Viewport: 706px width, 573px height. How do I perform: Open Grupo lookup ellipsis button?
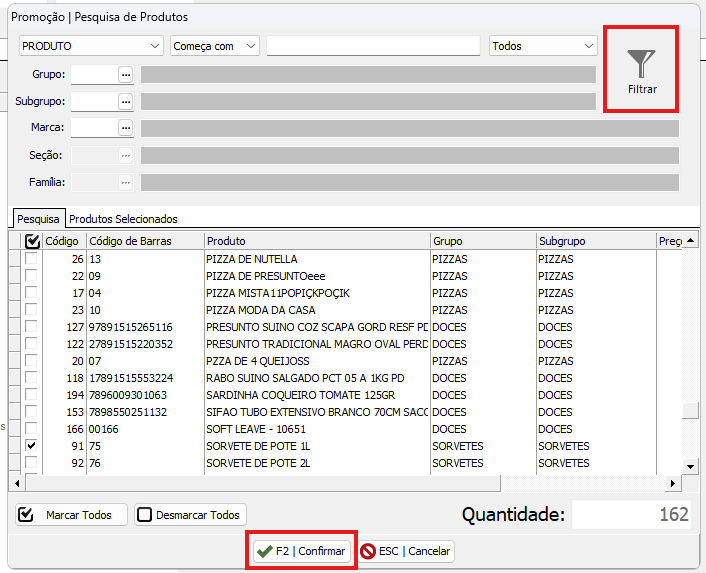(x=125, y=74)
